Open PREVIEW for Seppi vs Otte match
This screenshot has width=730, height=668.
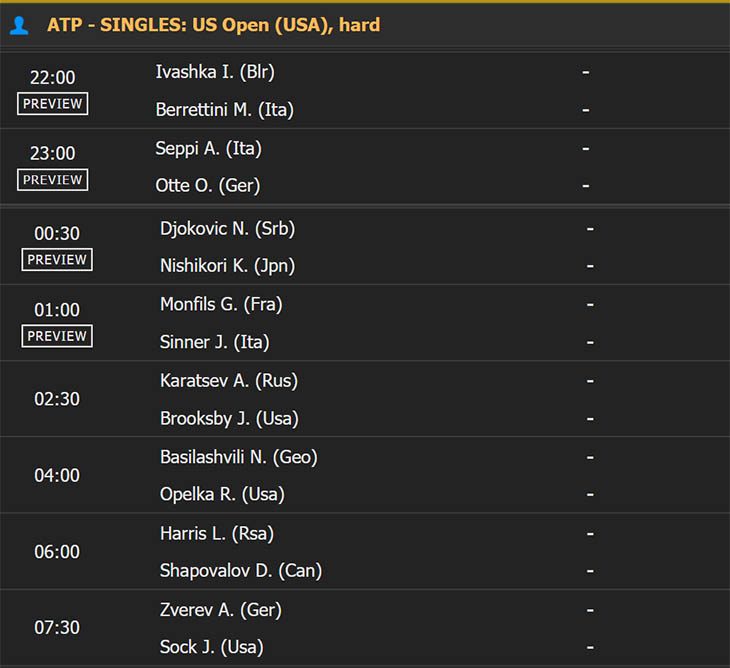(x=53, y=180)
